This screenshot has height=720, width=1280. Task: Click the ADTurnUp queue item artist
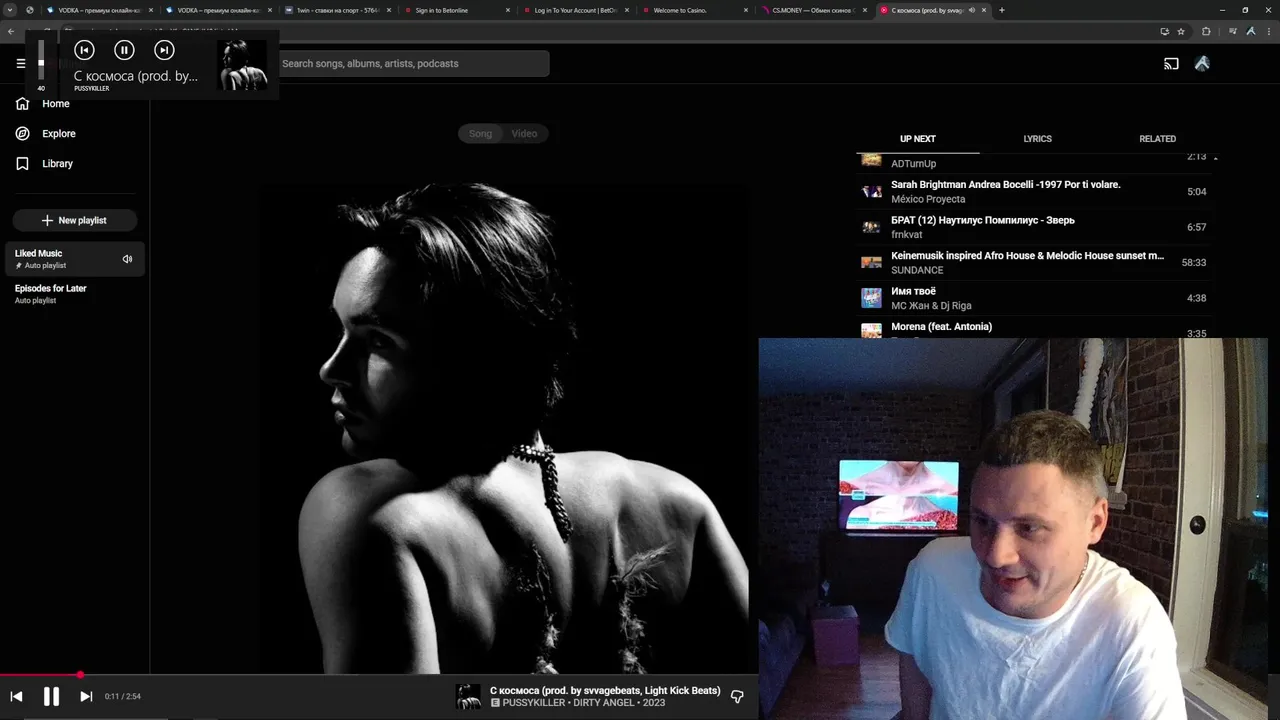click(913, 164)
